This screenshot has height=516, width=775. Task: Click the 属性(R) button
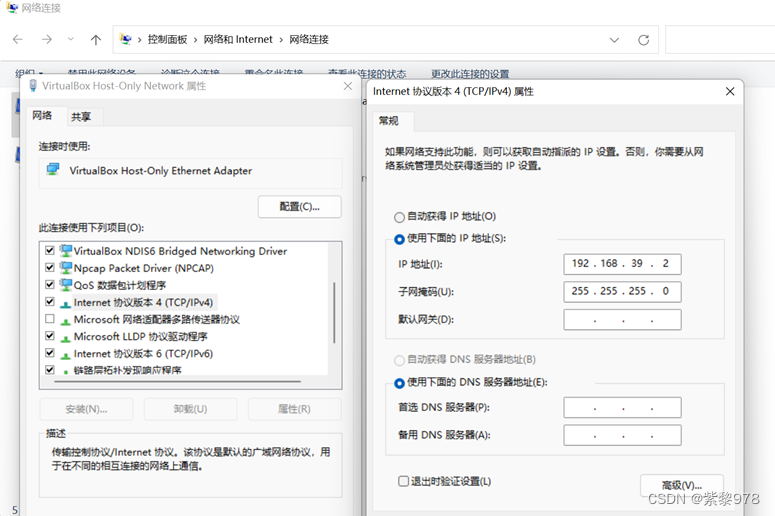tap(295, 409)
